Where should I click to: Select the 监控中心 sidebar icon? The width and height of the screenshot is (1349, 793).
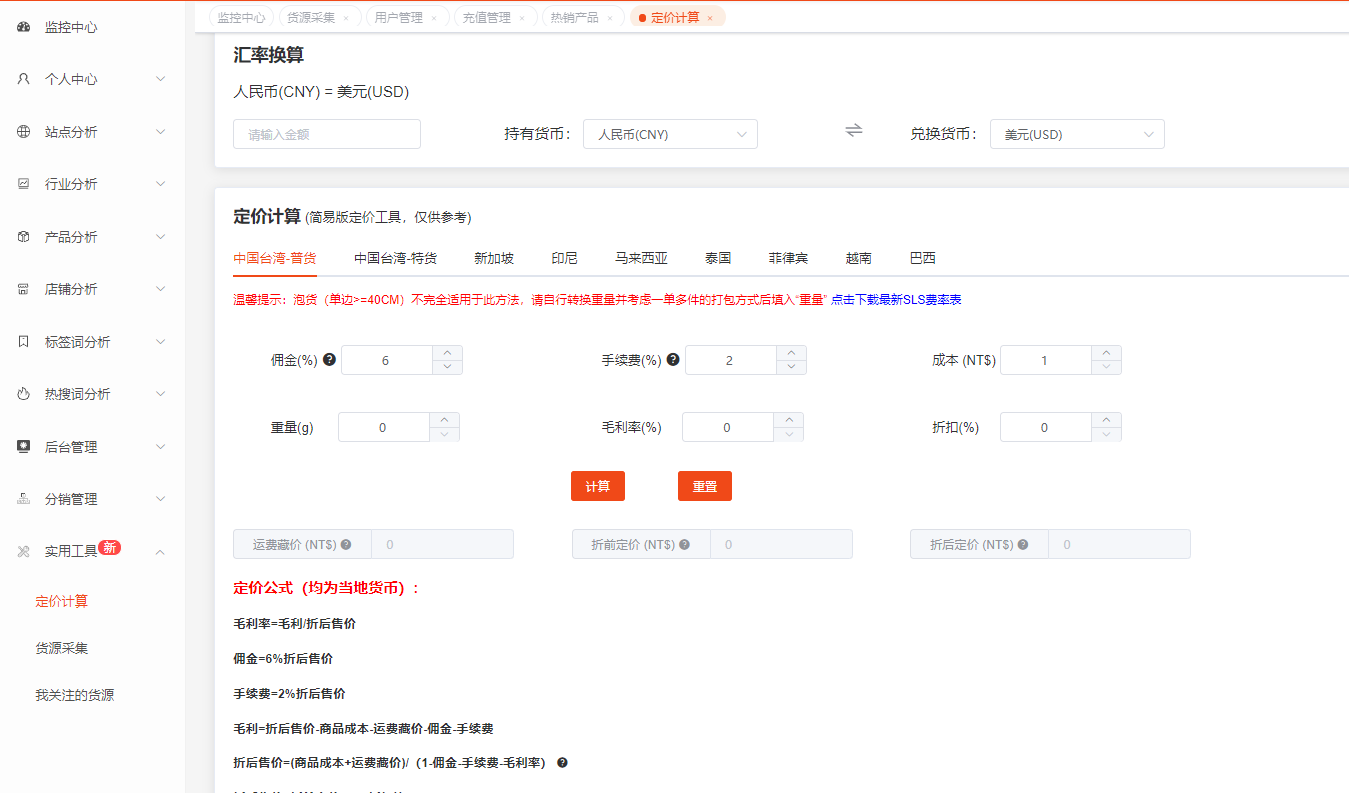click(24, 27)
